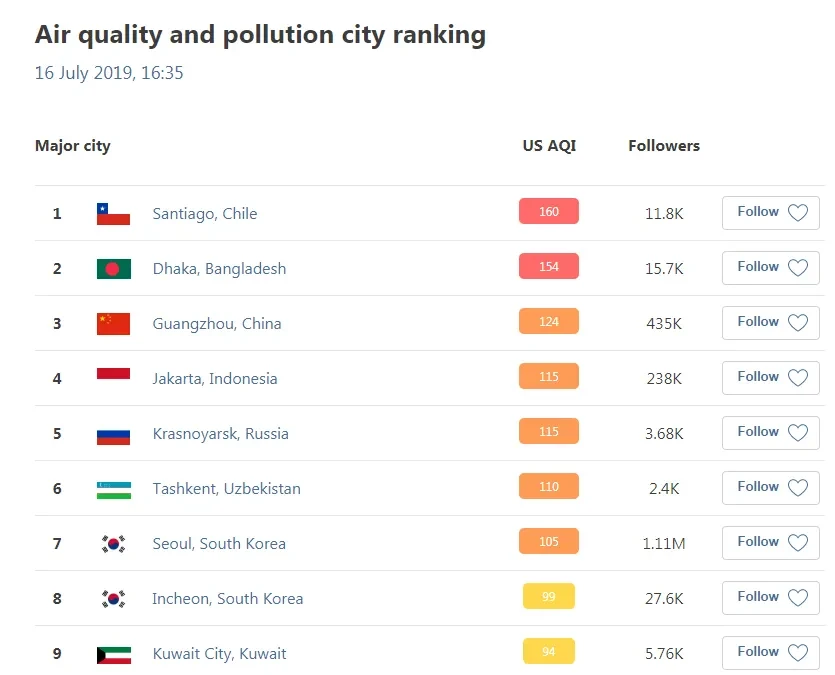Screen dimensions: 835x675
Task: Click the China flag icon
Action: coord(113,324)
